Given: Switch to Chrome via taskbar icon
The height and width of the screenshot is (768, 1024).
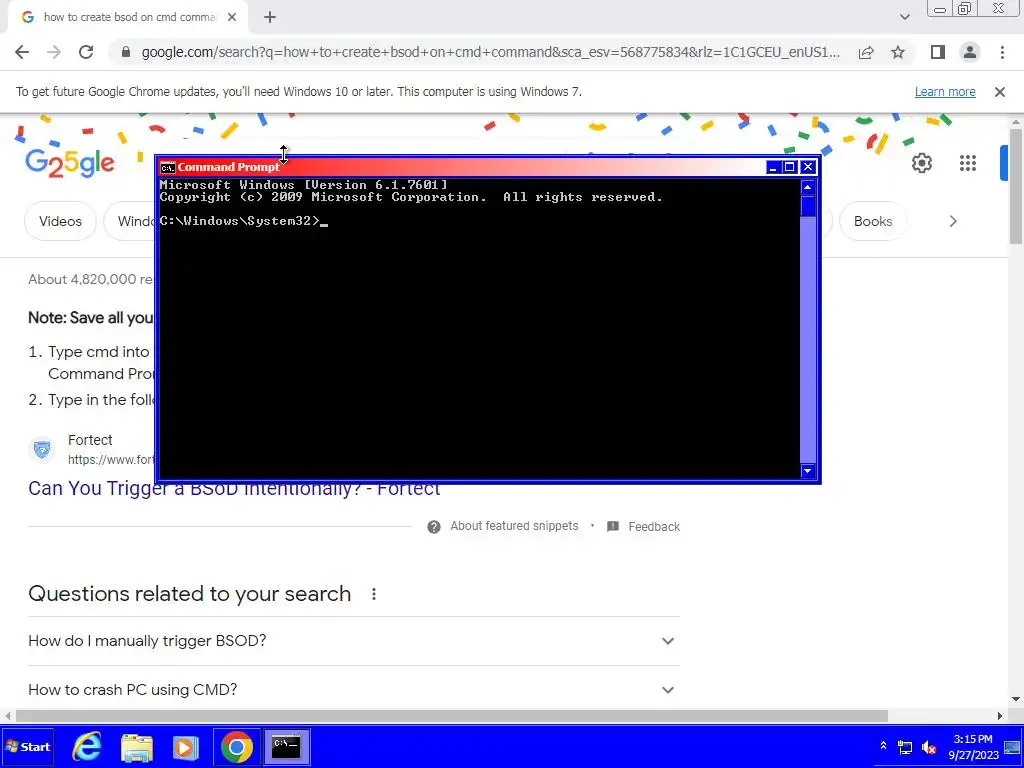Looking at the screenshot, I should (x=236, y=747).
